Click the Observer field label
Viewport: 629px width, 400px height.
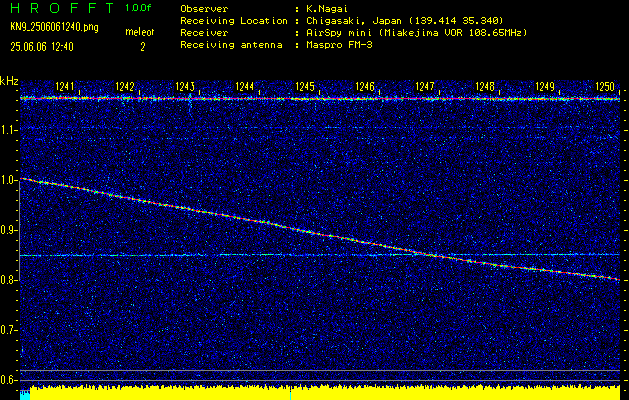coord(204,9)
